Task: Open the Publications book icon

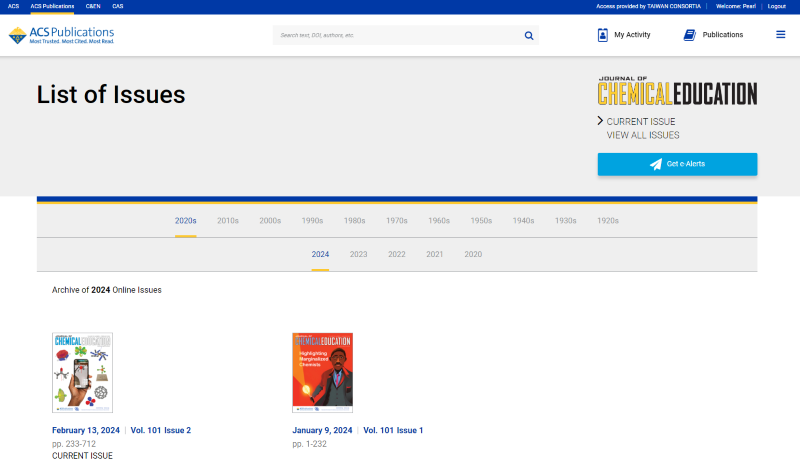Action: tap(689, 35)
